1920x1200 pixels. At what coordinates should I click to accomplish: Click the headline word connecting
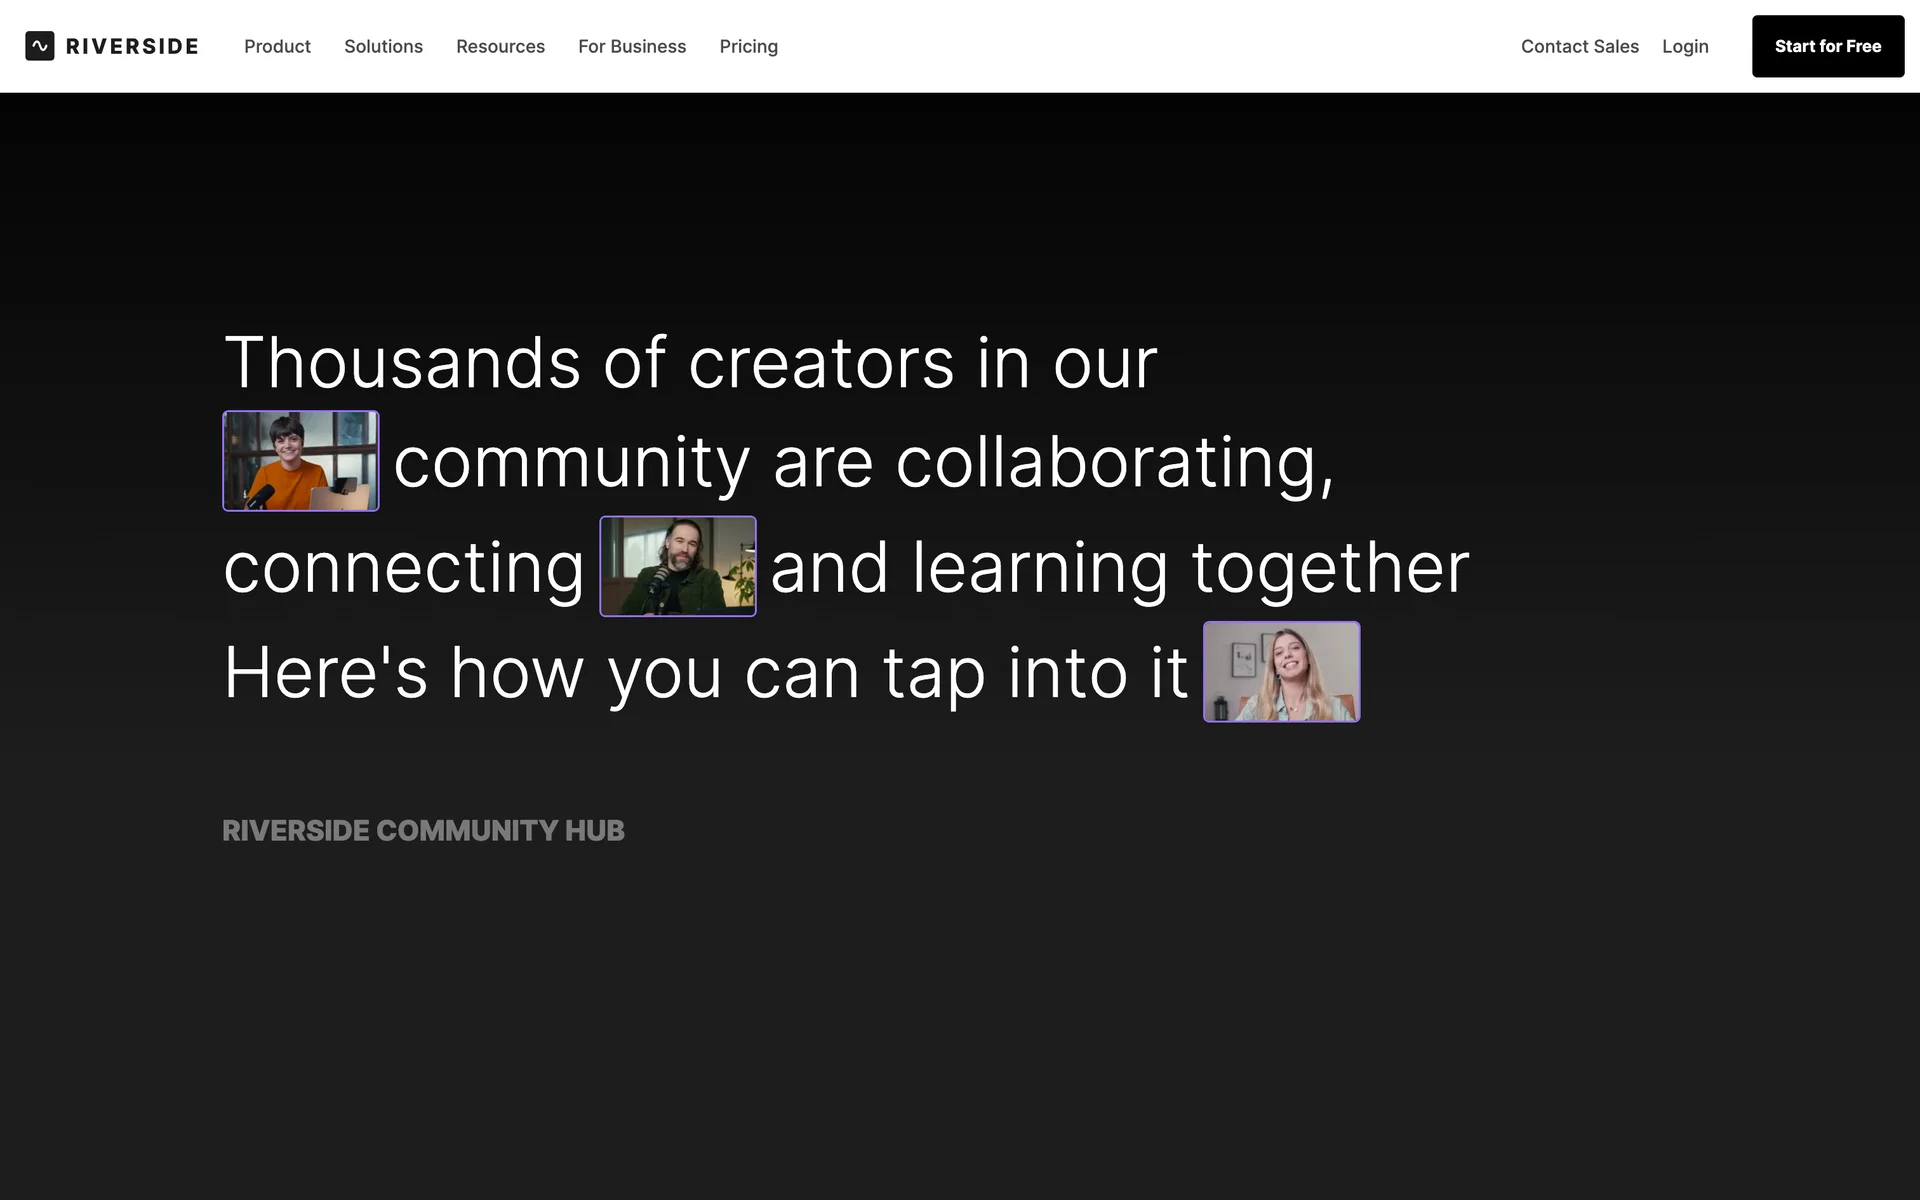tap(403, 568)
